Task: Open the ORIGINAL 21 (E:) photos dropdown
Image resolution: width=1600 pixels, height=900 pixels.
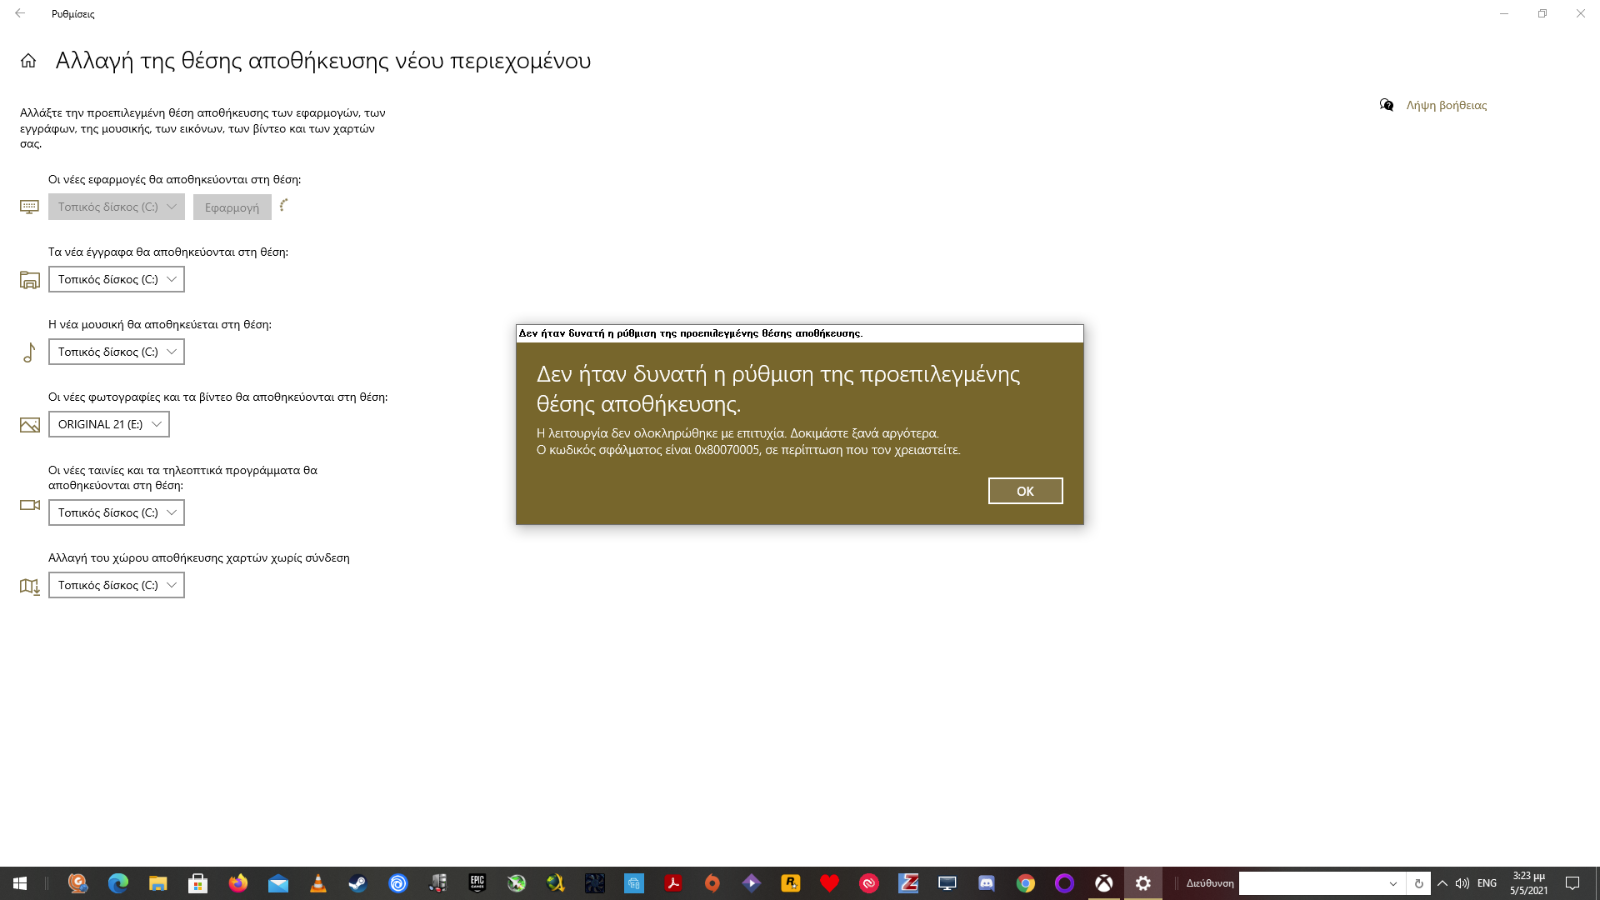Action: pos(109,424)
